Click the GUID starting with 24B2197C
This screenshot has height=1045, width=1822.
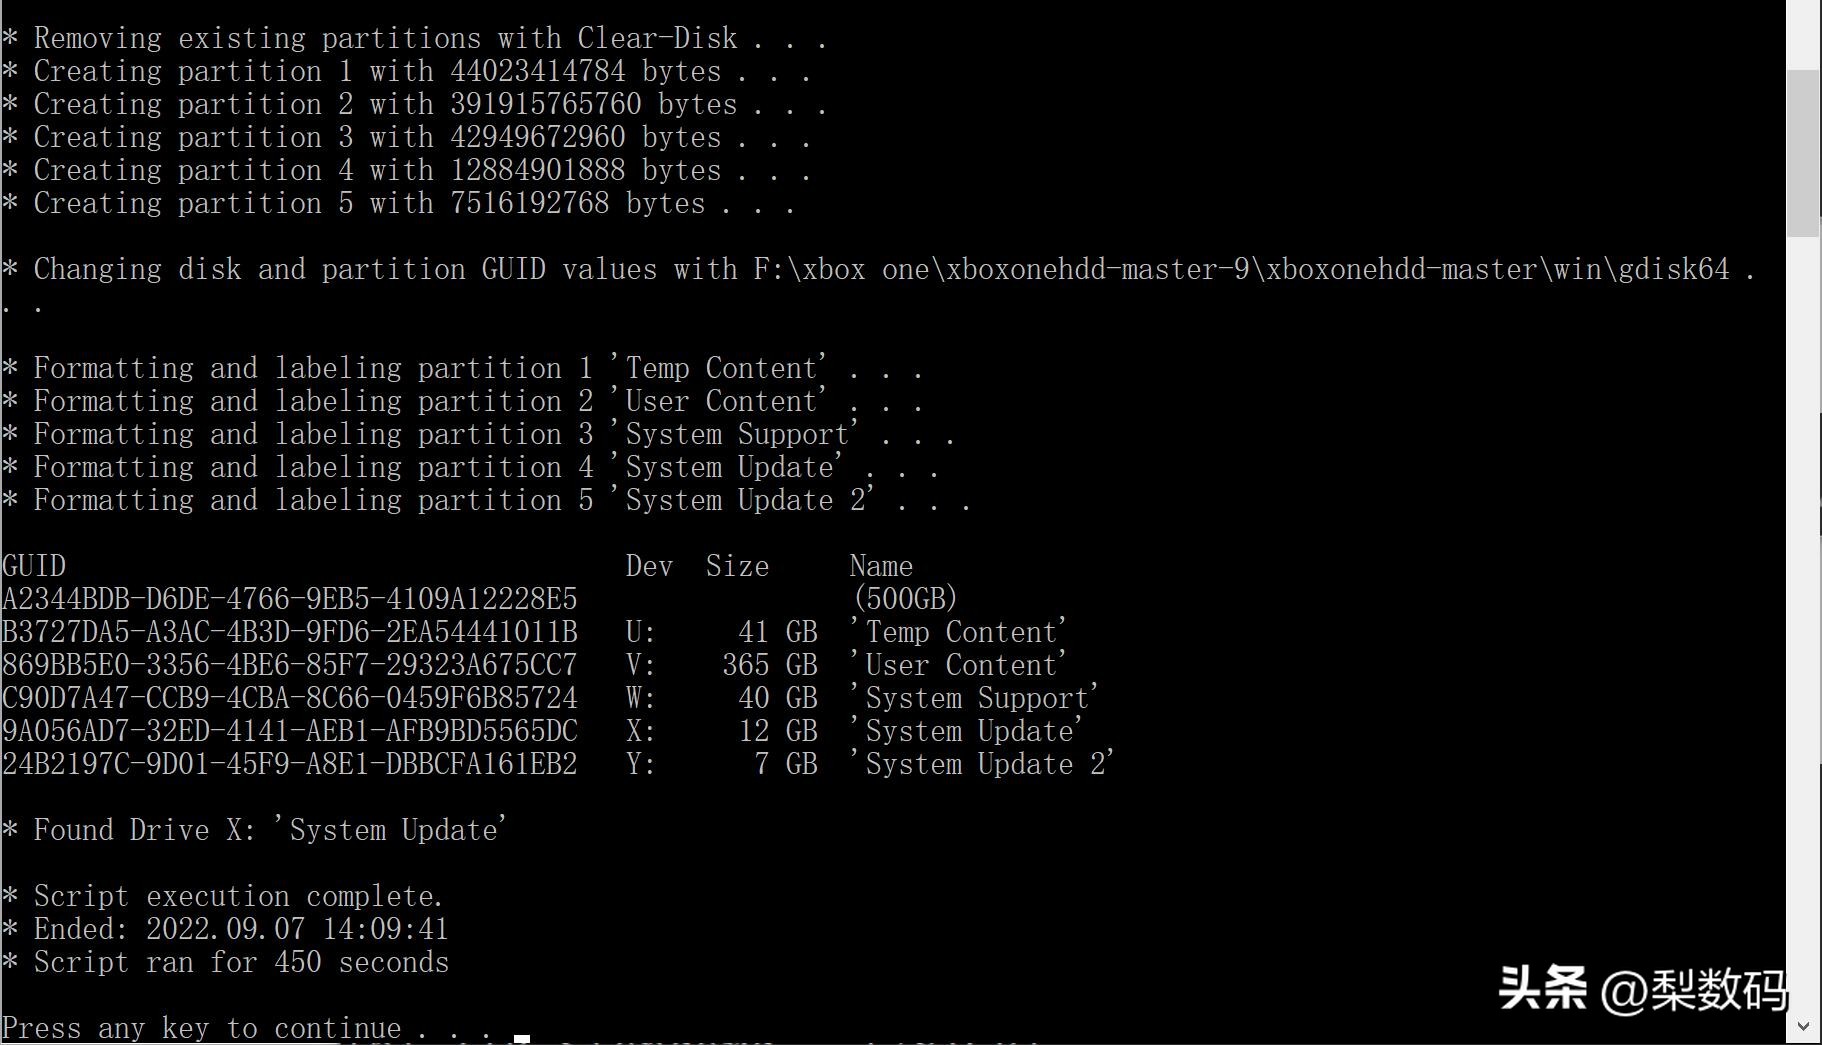click(290, 764)
